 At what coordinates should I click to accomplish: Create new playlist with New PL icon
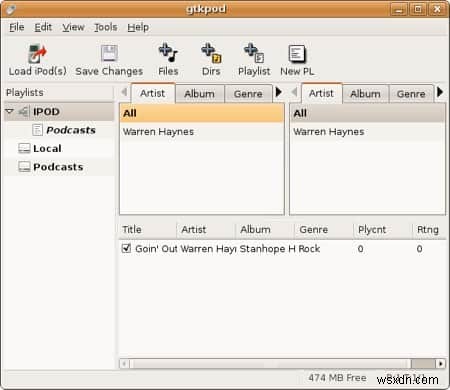coord(297,53)
